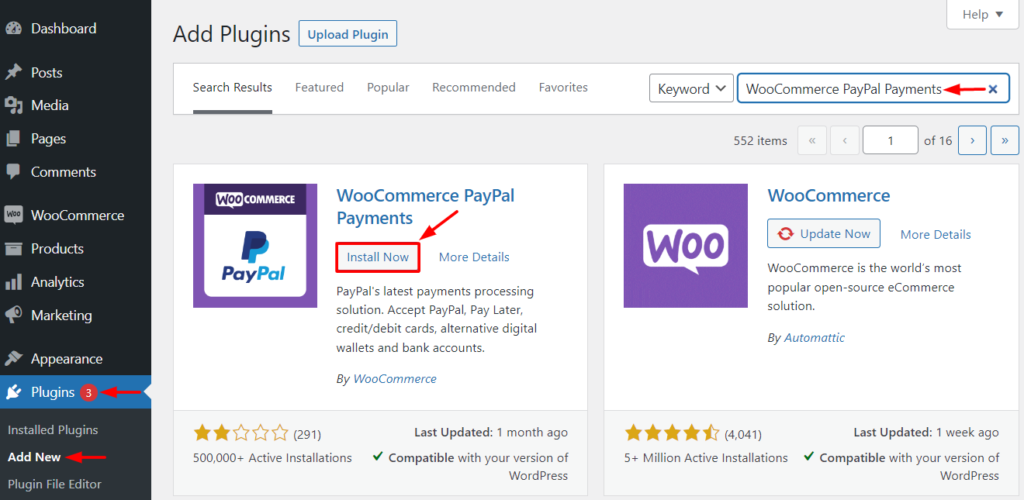Click the "Add Plugins" page heading
The height and width of the screenshot is (500, 1024).
tap(232, 34)
